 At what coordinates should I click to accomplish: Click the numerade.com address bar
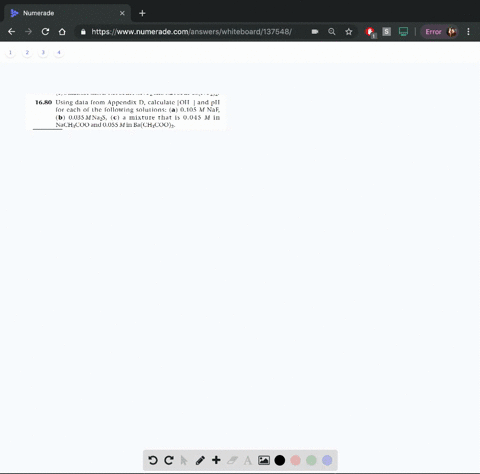tap(192, 32)
